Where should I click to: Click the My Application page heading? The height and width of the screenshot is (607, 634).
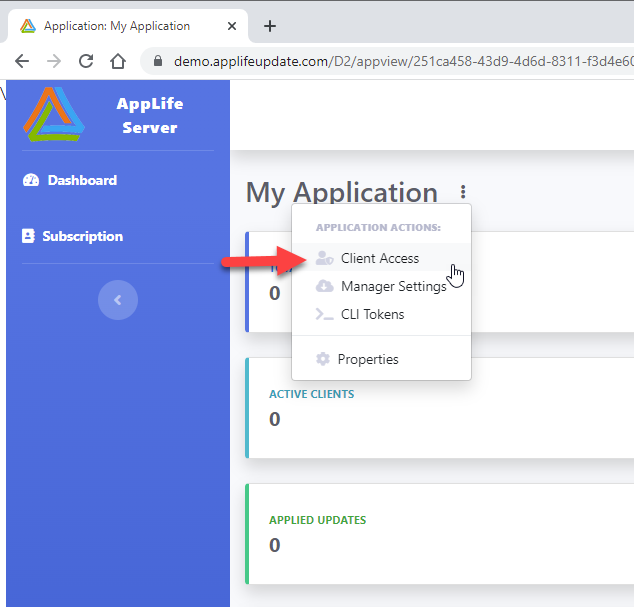click(342, 192)
